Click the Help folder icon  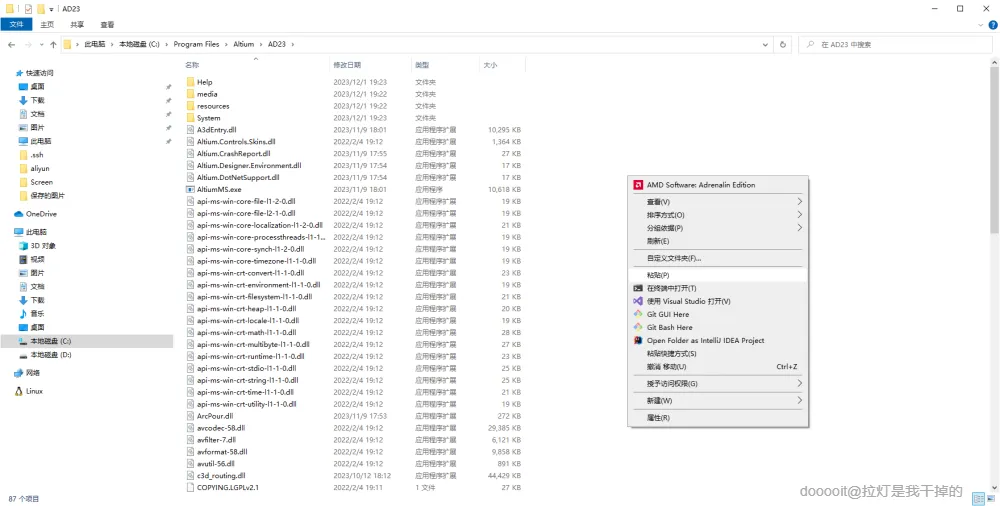point(190,82)
